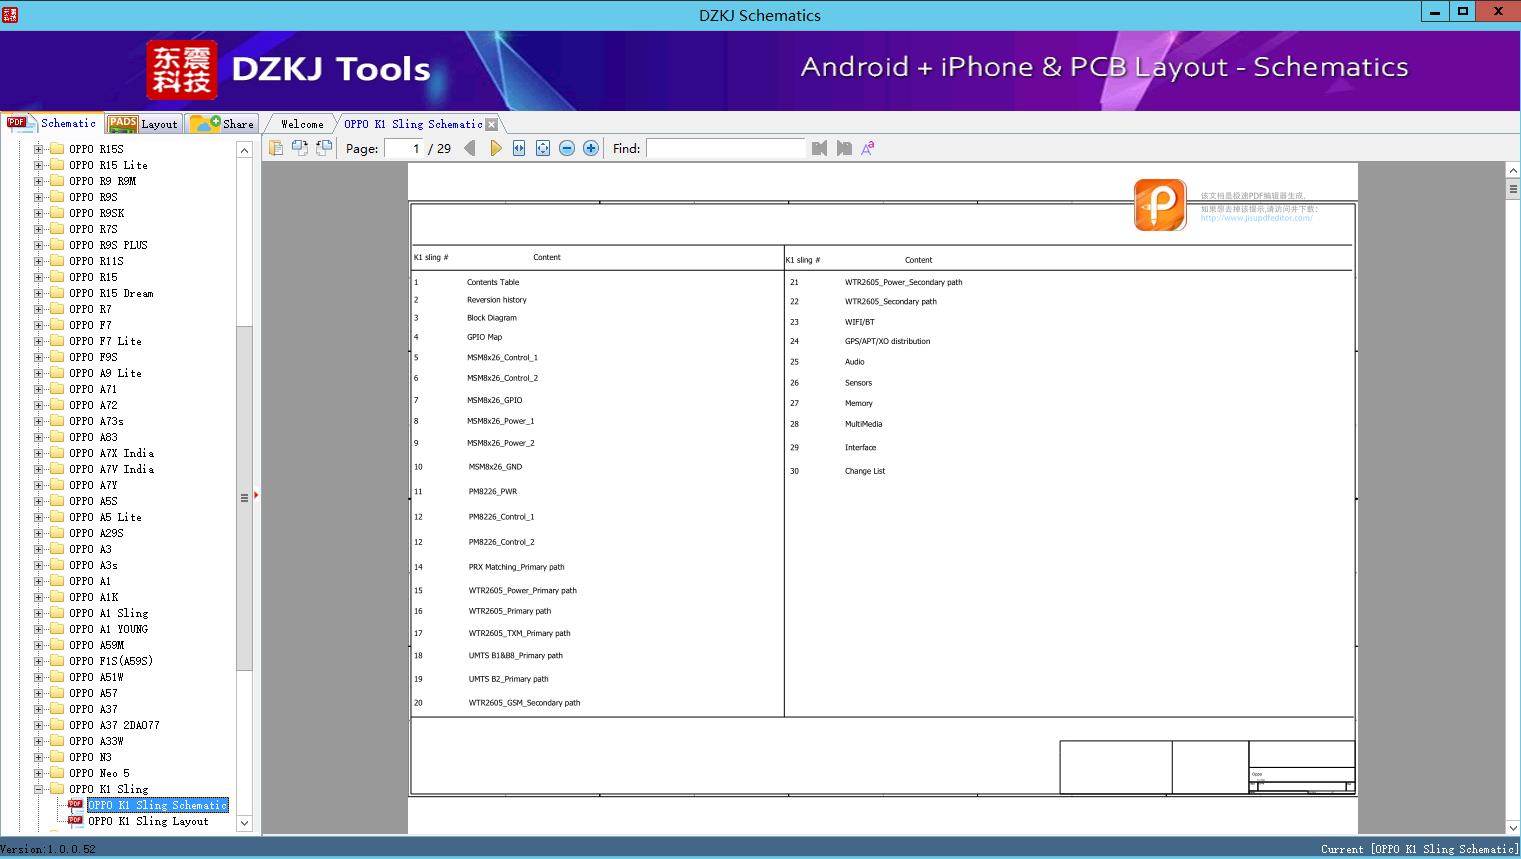The width and height of the screenshot is (1521, 859).
Task: Click the fit width icon
Action: click(x=519, y=148)
